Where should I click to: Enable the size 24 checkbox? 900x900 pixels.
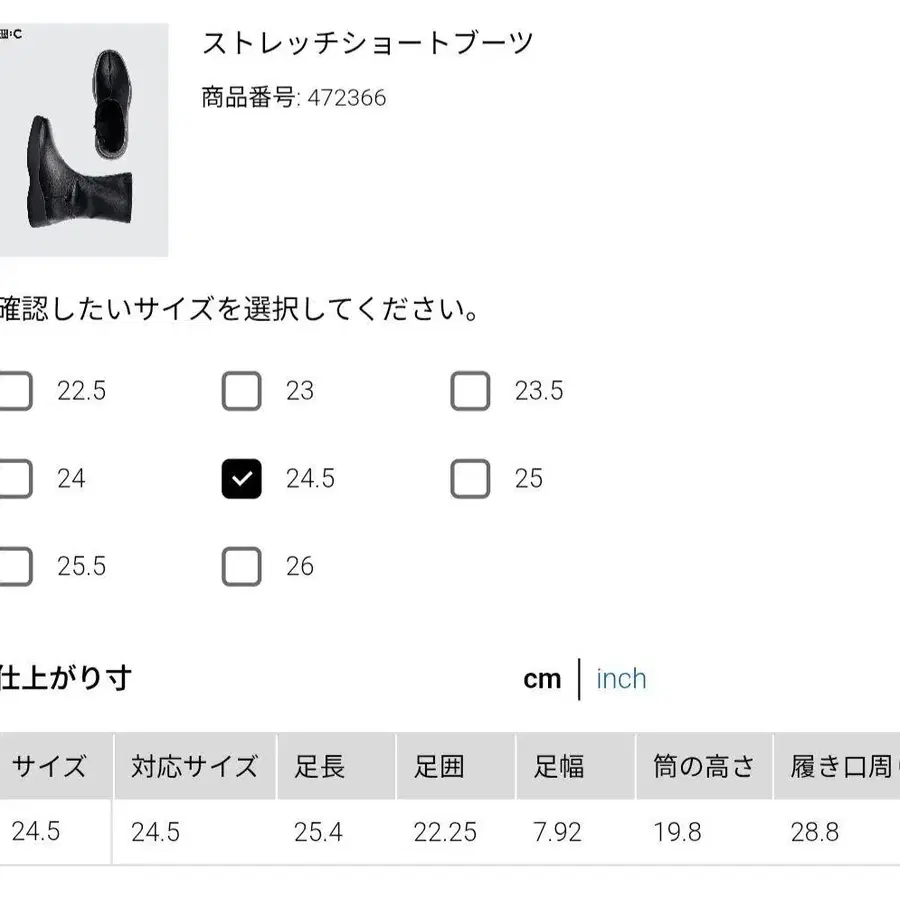pyautogui.click(x=12, y=479)
